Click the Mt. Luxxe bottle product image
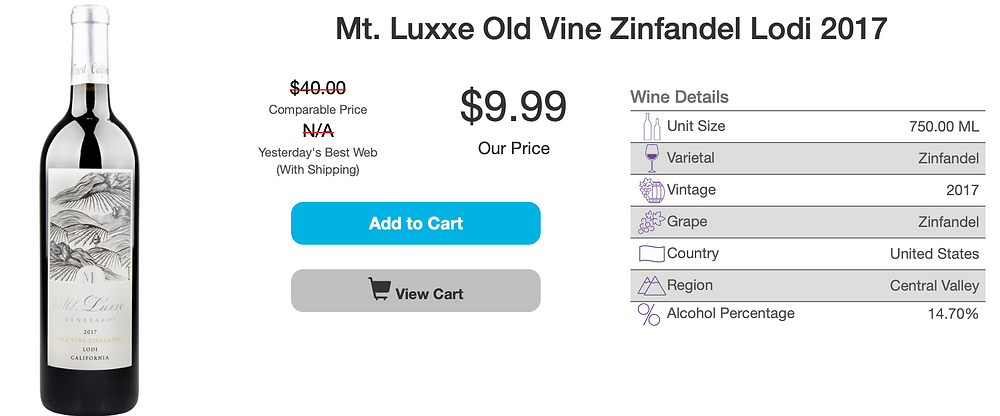Screen dimensions: 1000x416 tap(91, 209)
